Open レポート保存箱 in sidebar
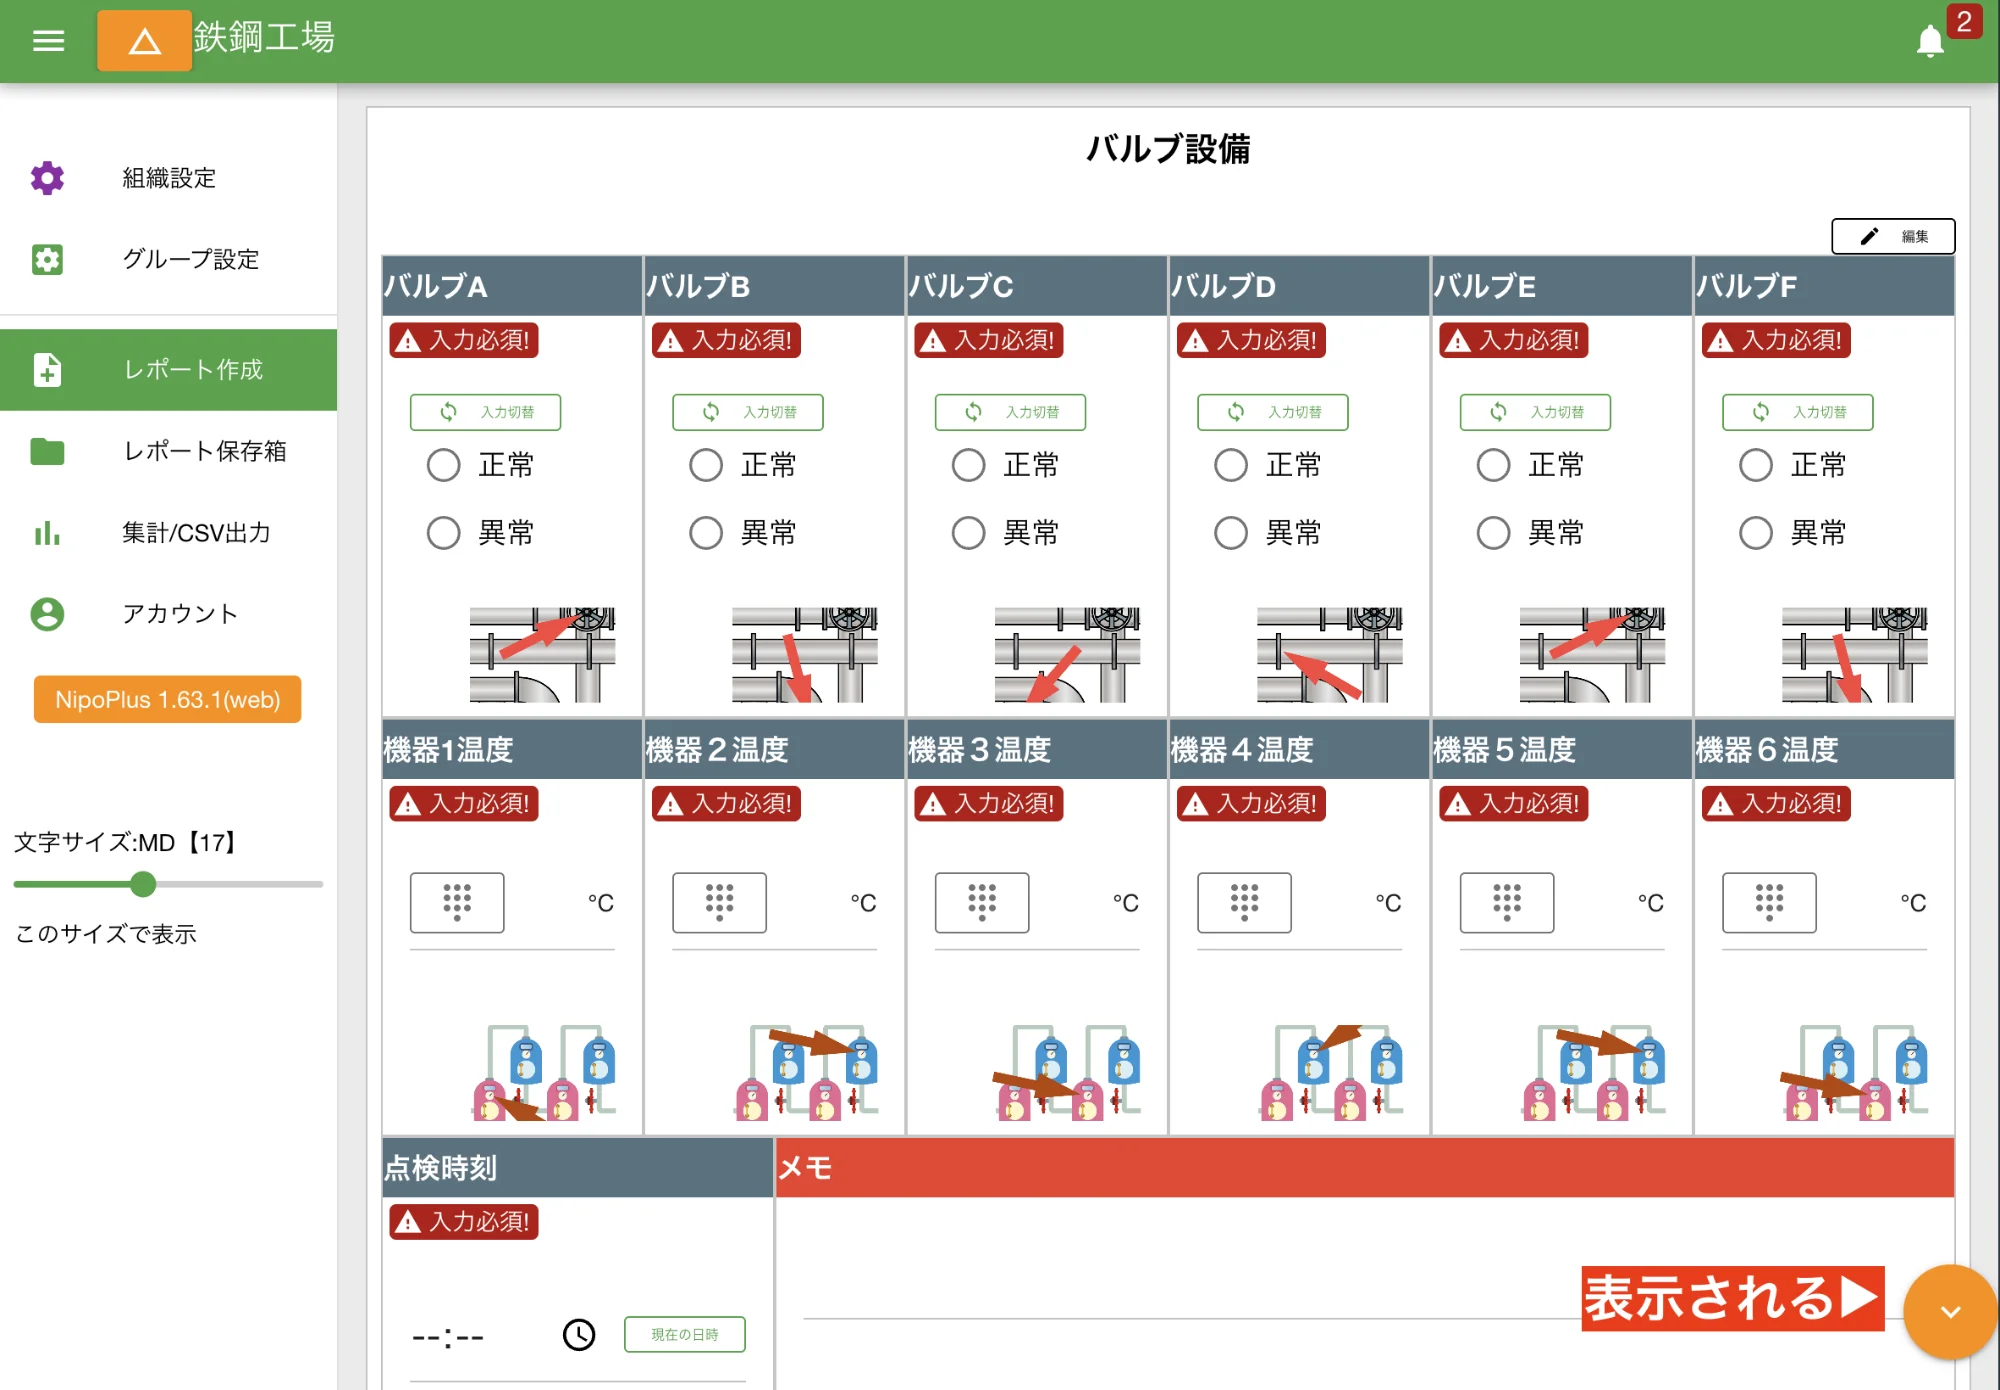2000x1390 pixels. coord(204,451)
